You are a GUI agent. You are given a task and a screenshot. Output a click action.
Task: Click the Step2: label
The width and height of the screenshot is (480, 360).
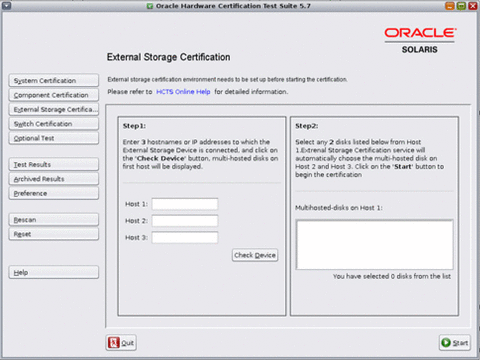(307, 126)
